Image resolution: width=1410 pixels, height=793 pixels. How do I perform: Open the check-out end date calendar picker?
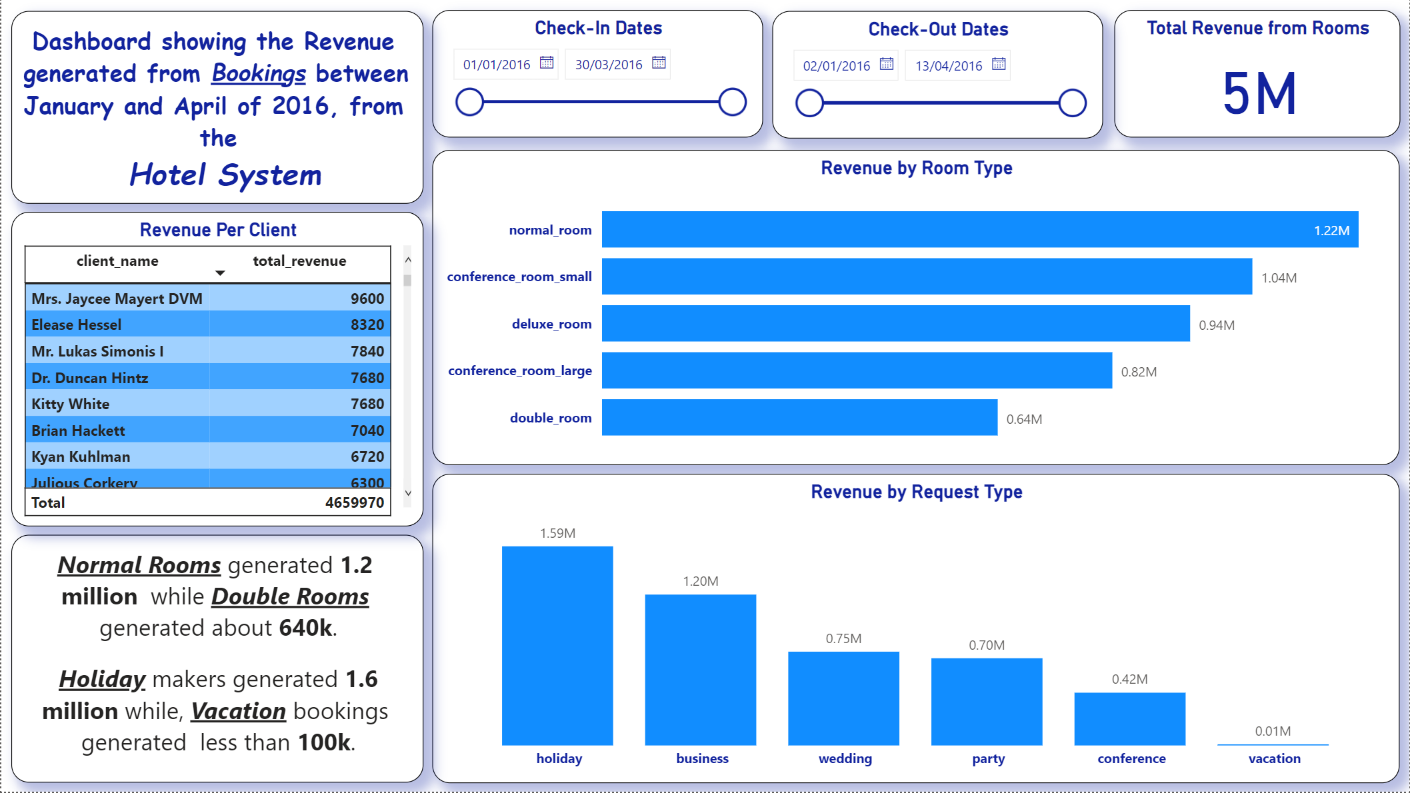(x=998, y=63)
